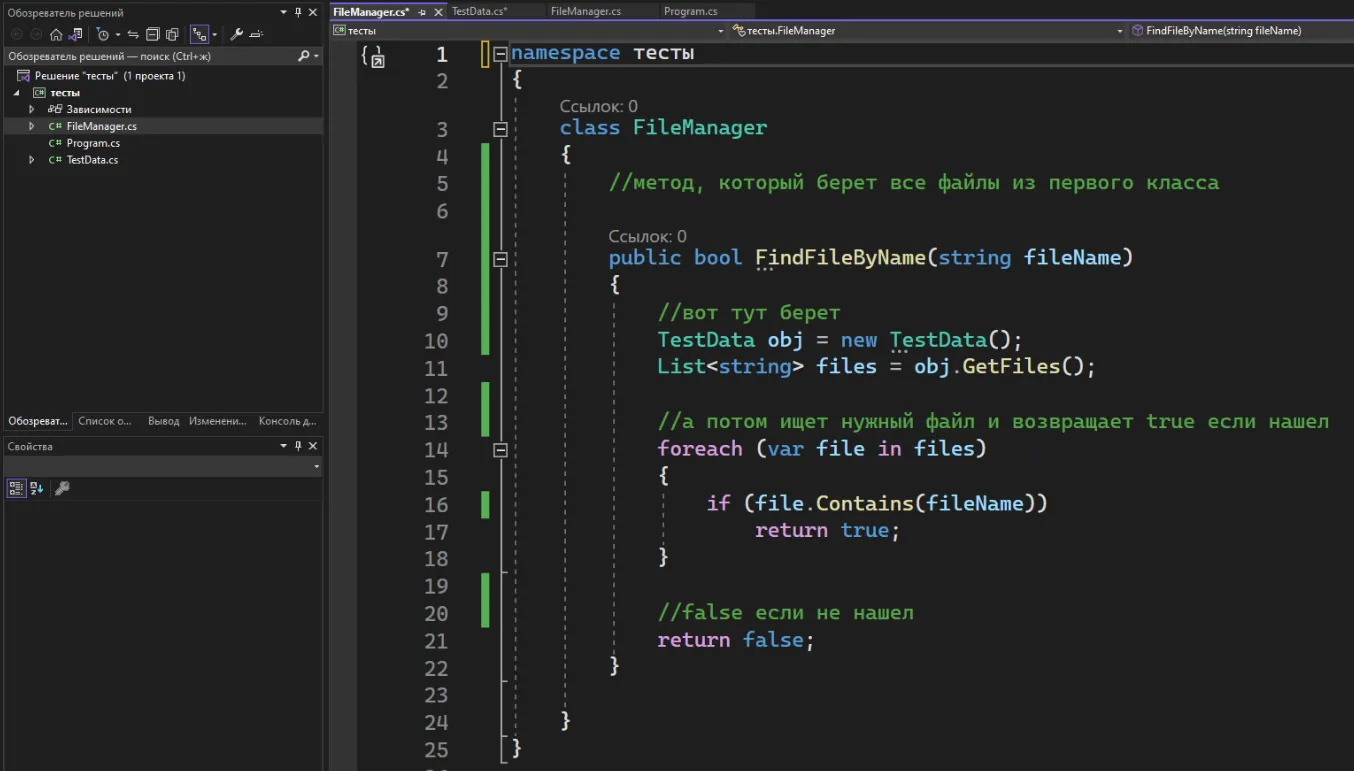Switch to the Консоль д... tab

click(x=288, y=421)
